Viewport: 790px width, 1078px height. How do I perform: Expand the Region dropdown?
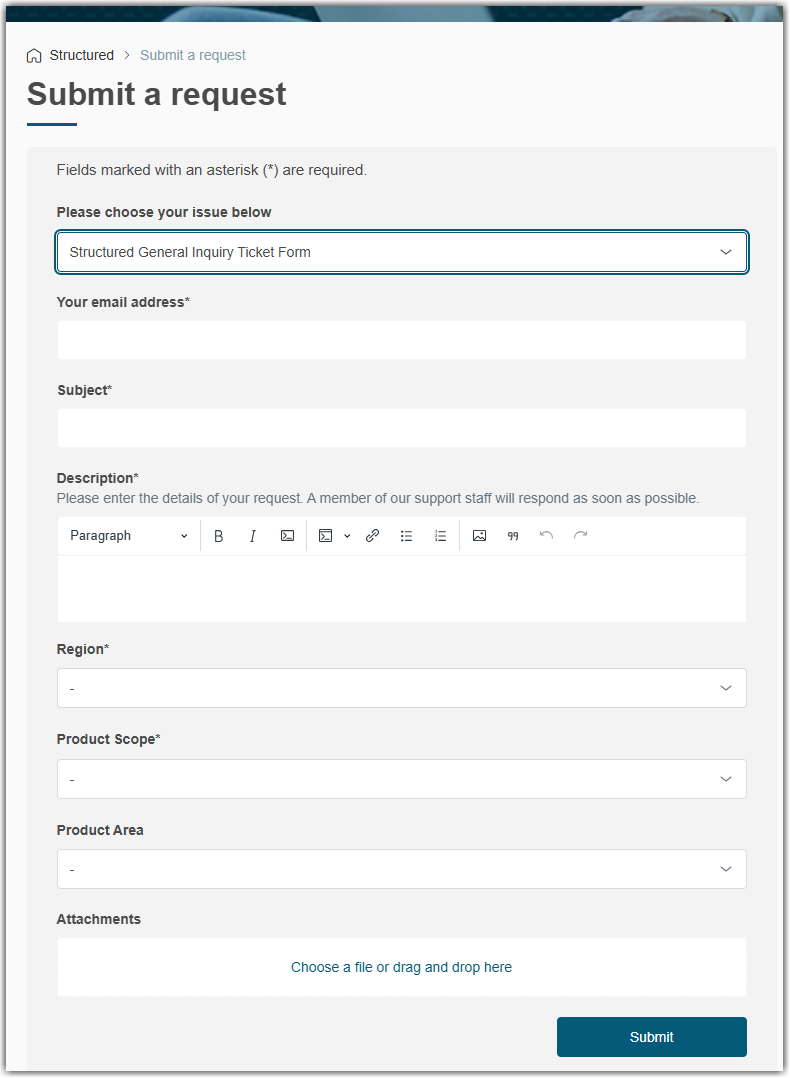coord(402,689)
